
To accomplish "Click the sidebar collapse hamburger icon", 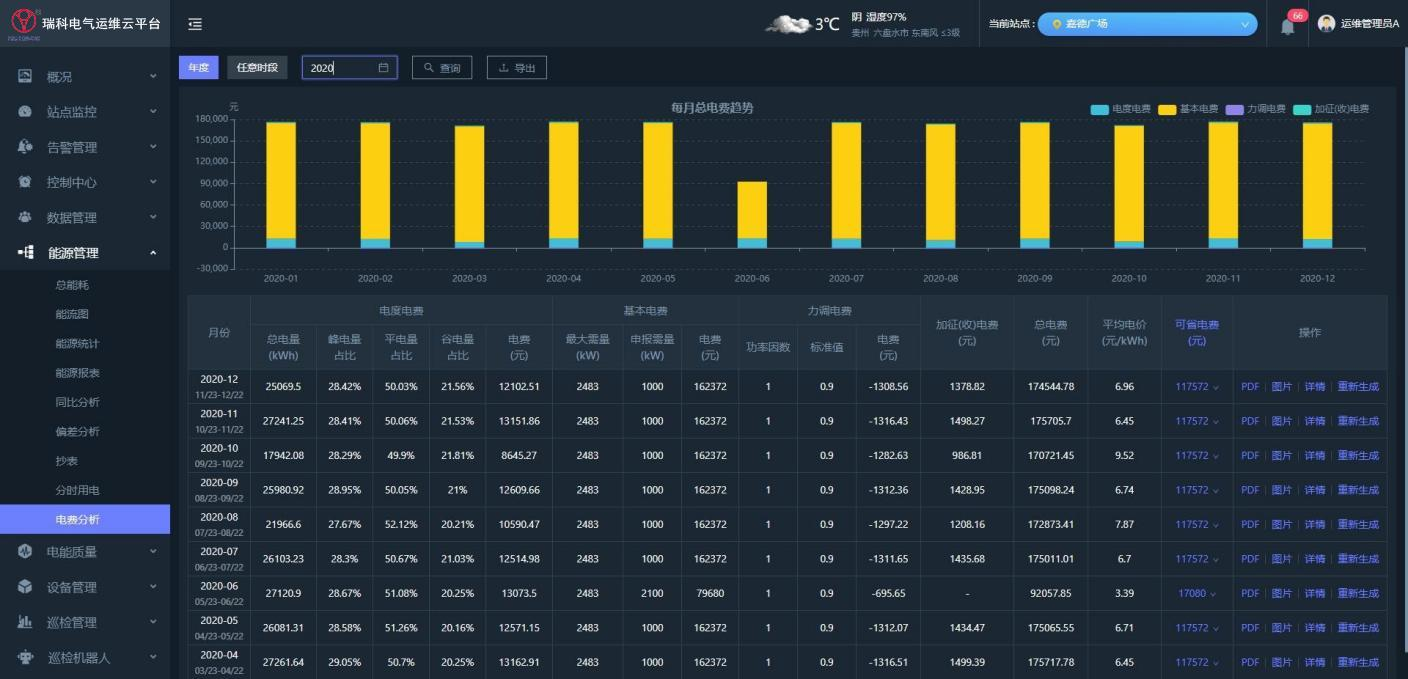I will point(195,24).
